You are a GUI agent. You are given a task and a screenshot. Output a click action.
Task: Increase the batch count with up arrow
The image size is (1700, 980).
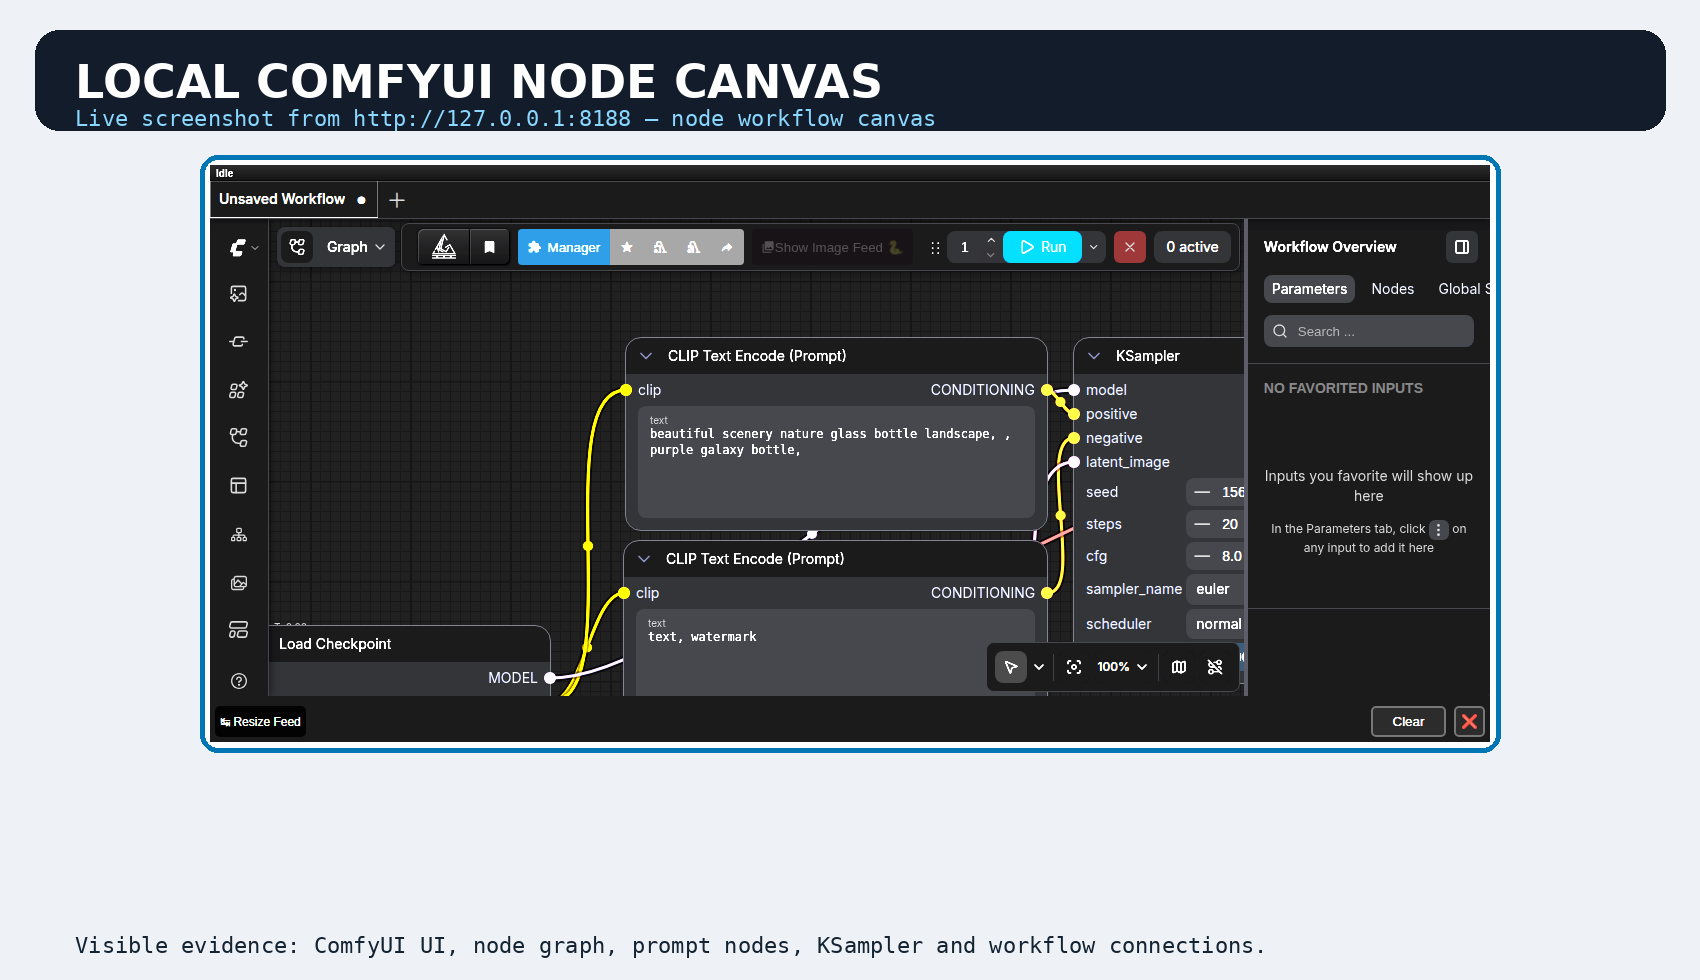click(x=991, y=240)
